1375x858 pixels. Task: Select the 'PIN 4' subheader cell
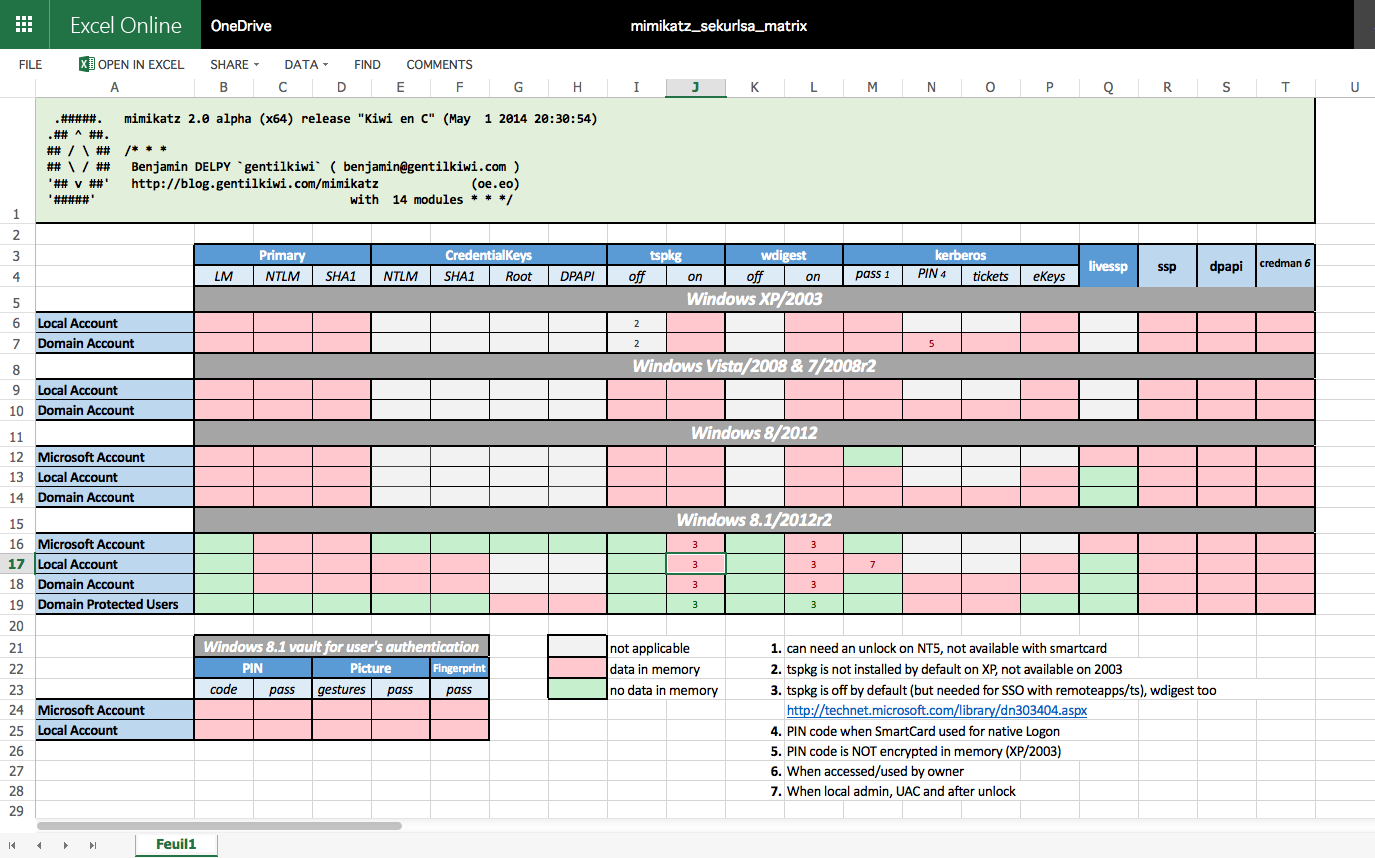click(x=931, y=276)
